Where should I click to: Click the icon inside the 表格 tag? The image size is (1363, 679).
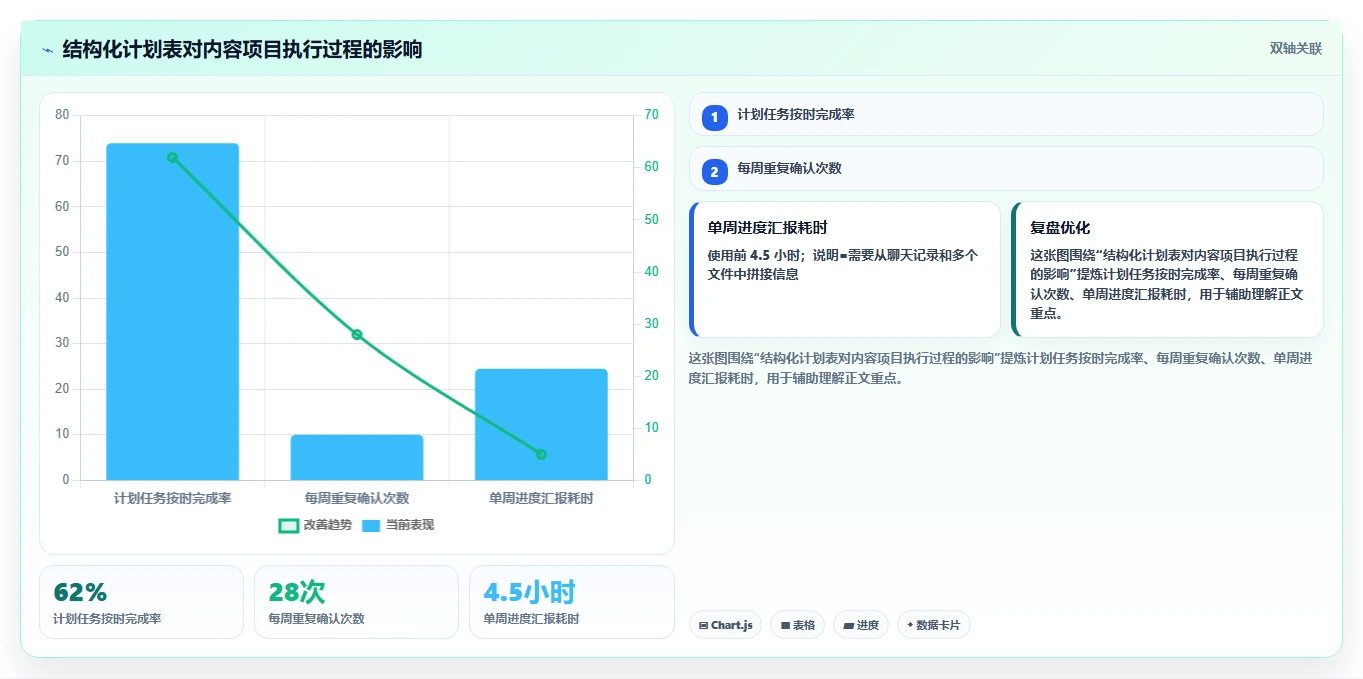(x=786, y=625)
